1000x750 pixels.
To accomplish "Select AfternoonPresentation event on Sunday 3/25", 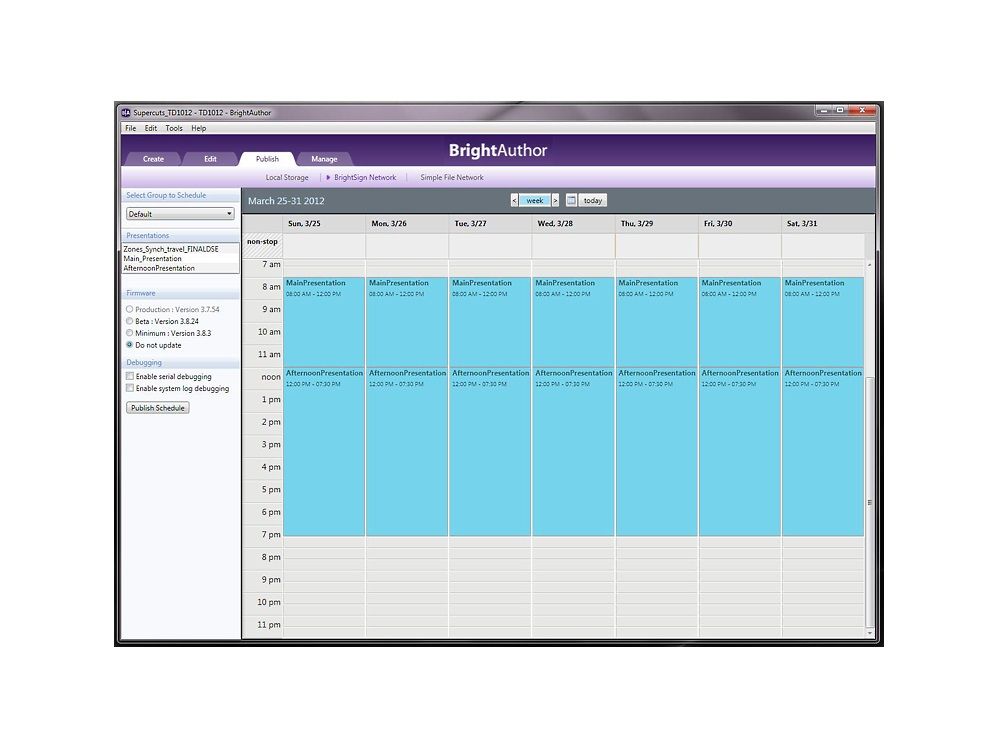I will click(324, 452).
